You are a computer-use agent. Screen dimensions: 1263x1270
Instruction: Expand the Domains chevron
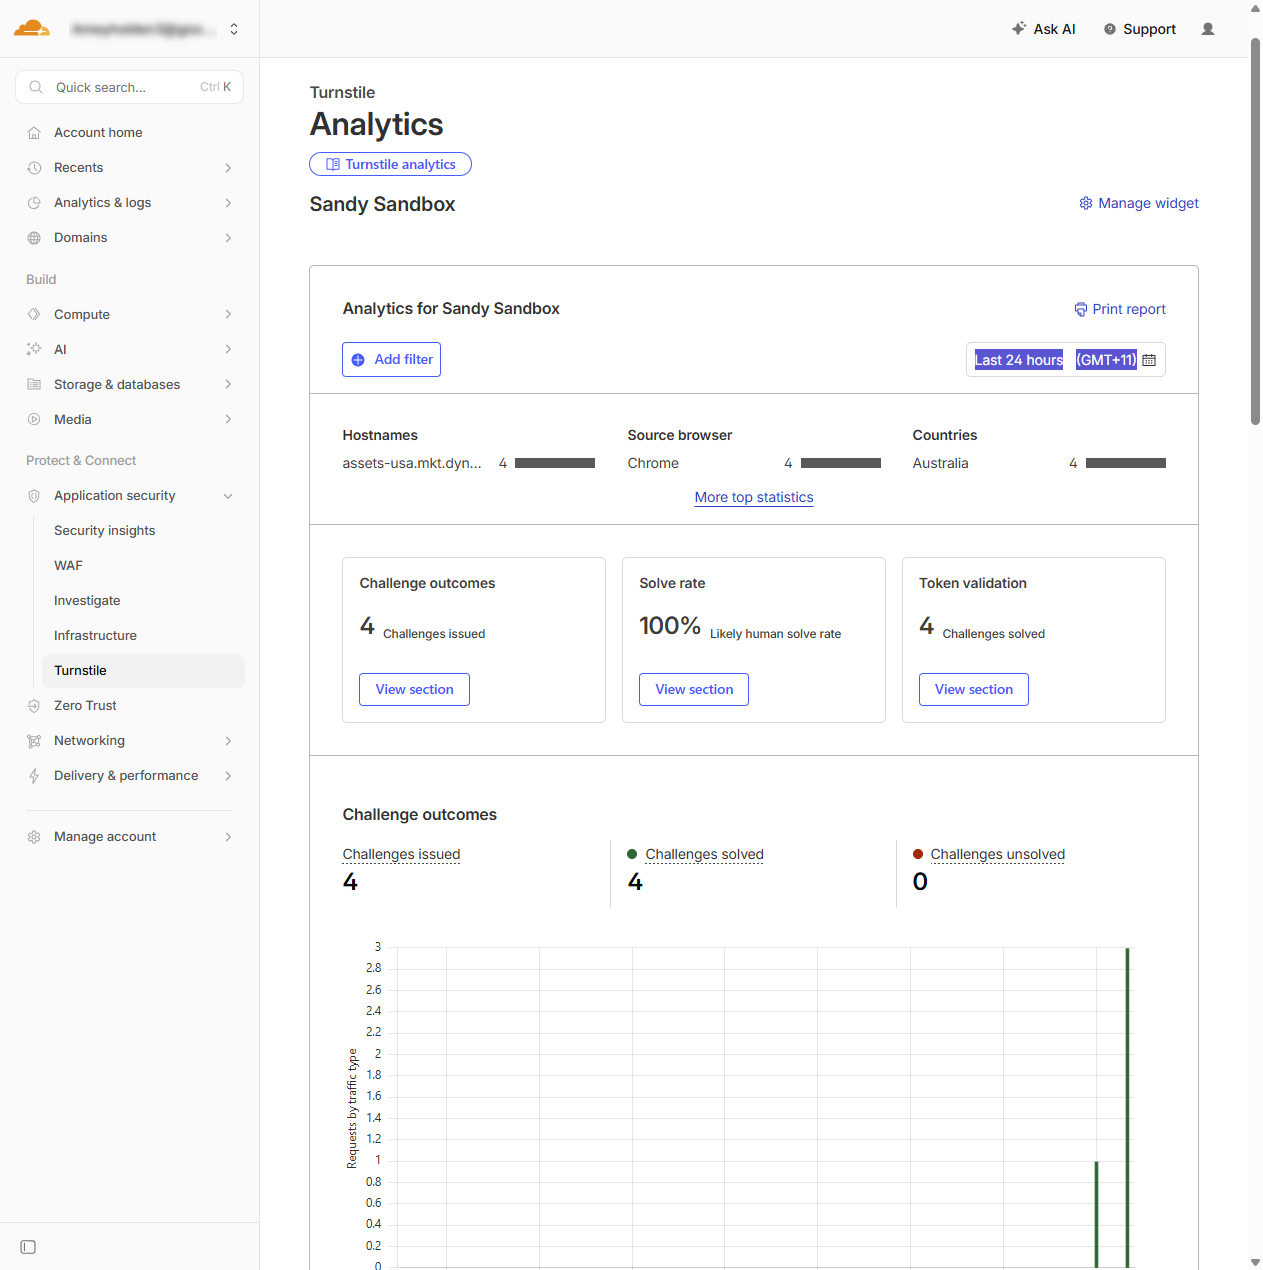[x=228, y=238]
